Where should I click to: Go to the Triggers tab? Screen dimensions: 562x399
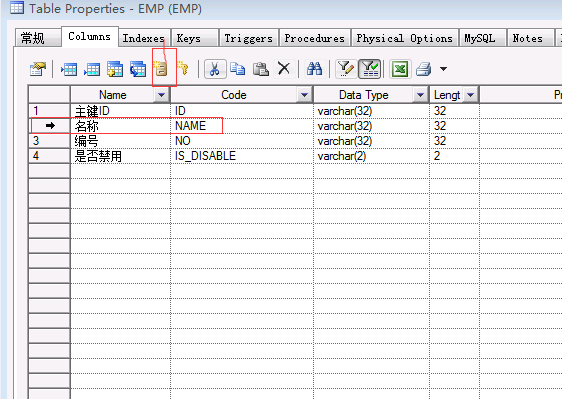tap(248, 38)
